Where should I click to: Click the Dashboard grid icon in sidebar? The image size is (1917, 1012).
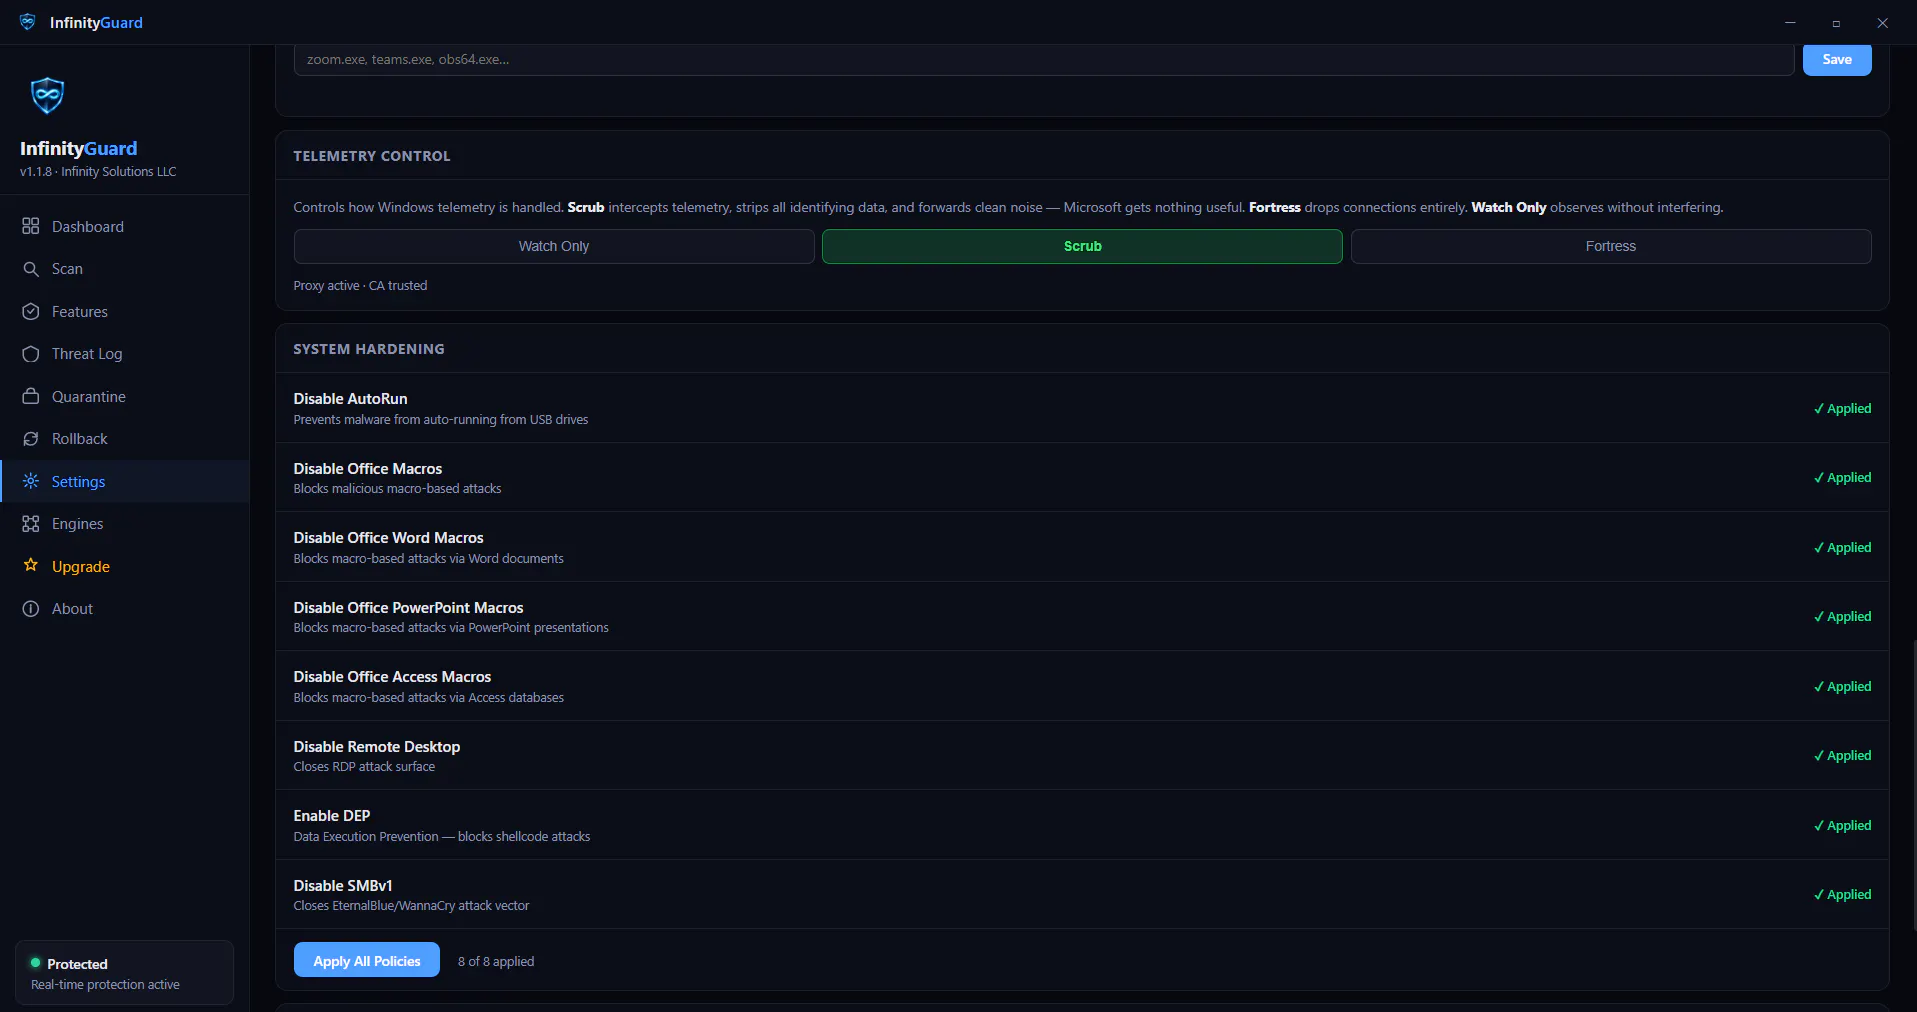[x=31, y=226]
